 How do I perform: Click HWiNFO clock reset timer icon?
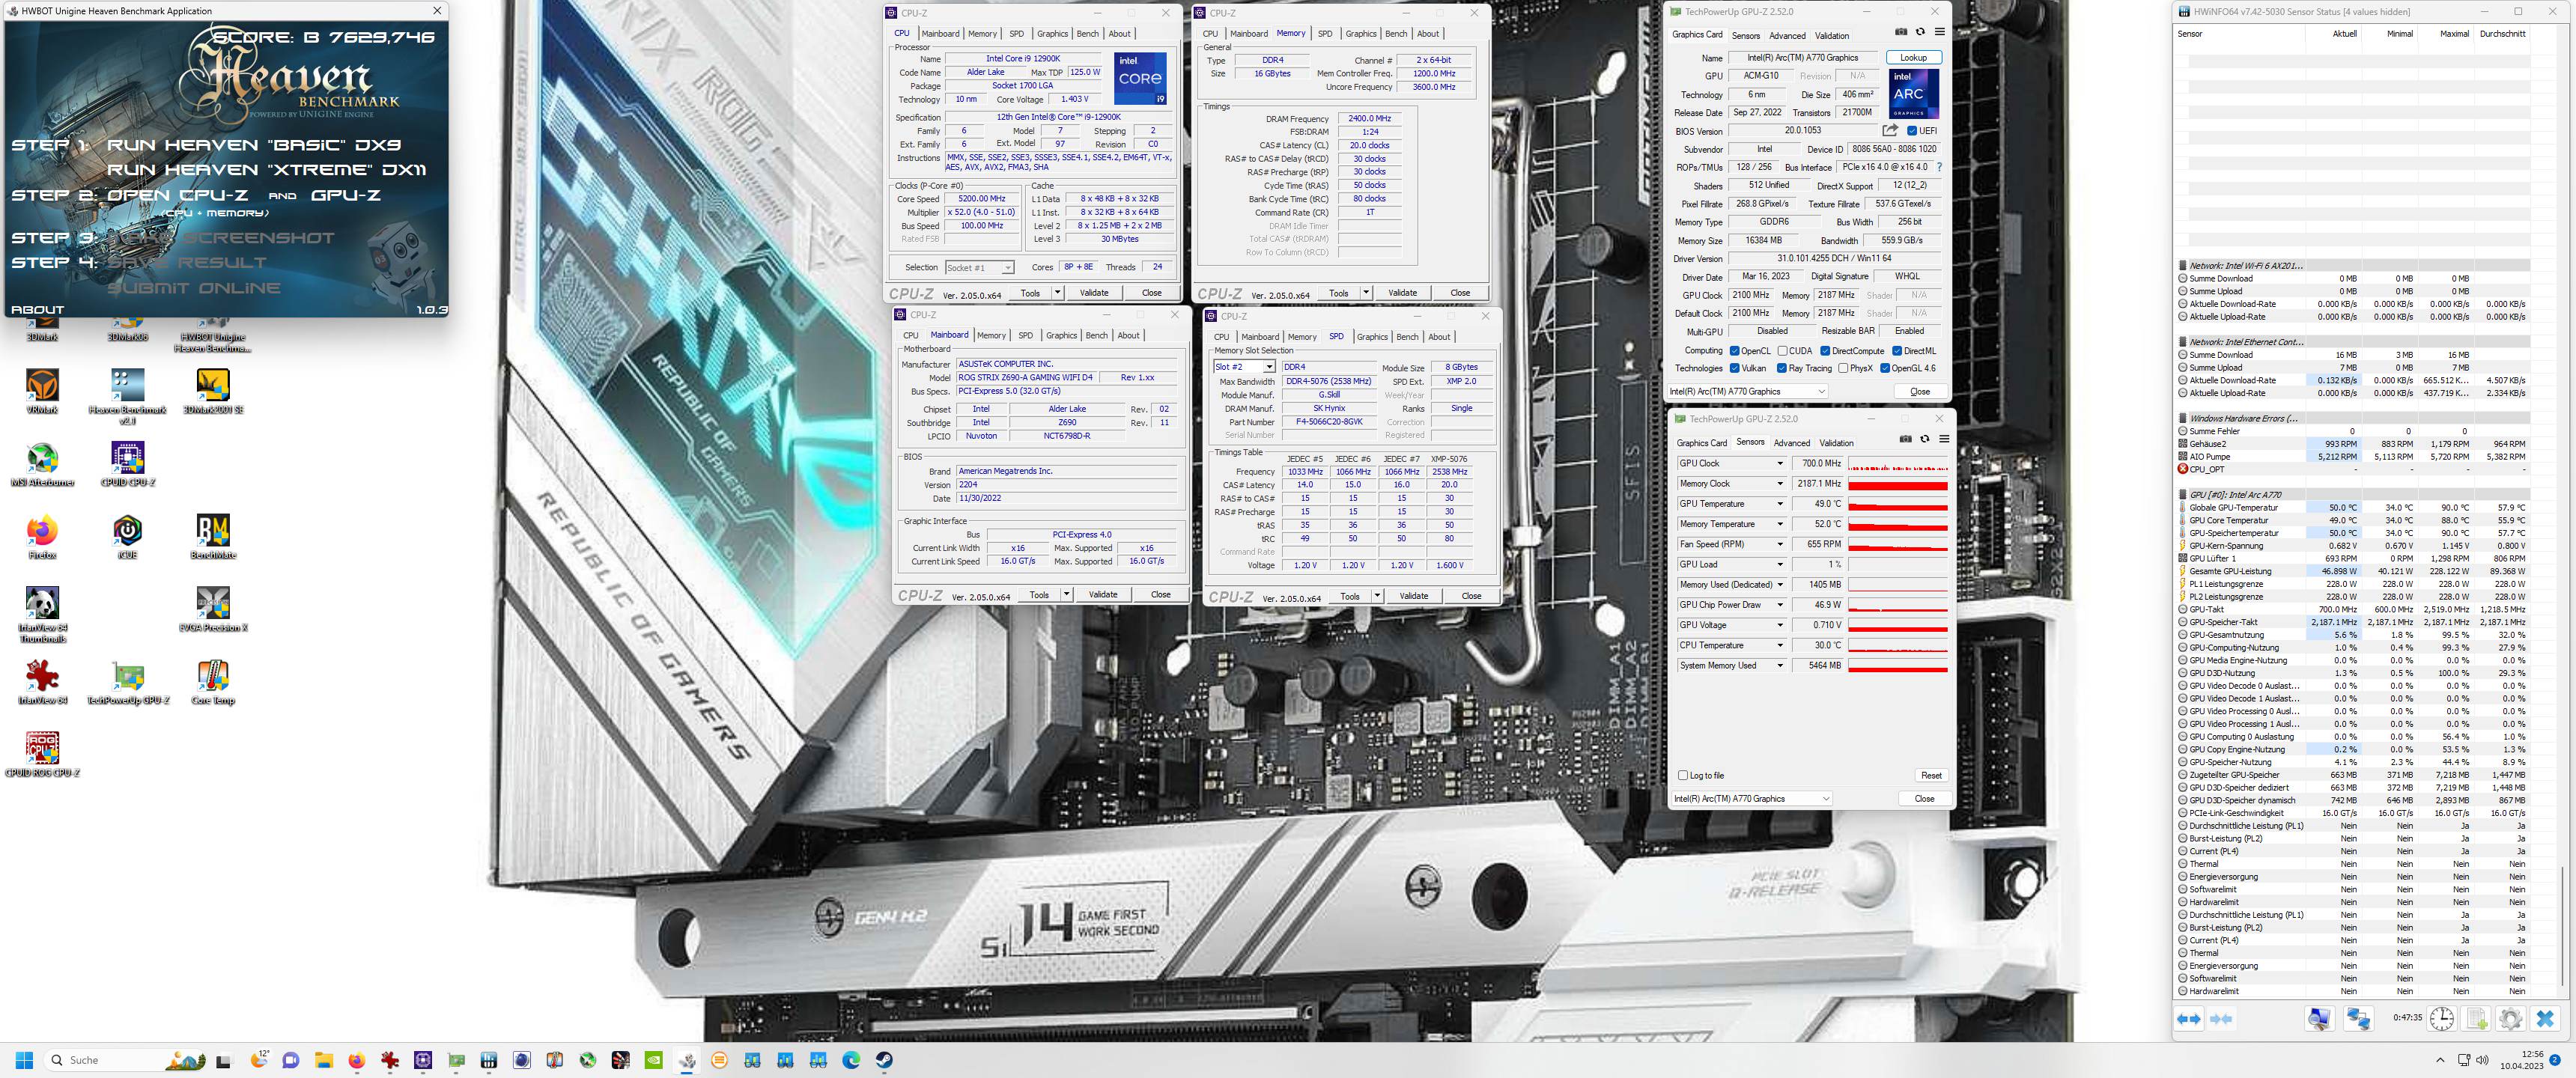(x=2441, y=1019)
